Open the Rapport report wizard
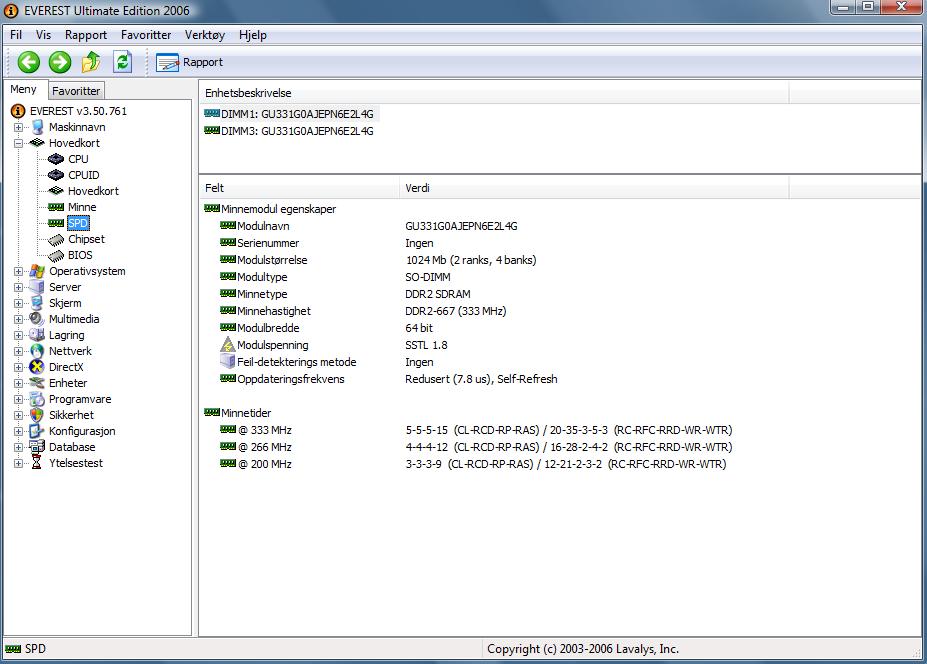 pos(189,62)
